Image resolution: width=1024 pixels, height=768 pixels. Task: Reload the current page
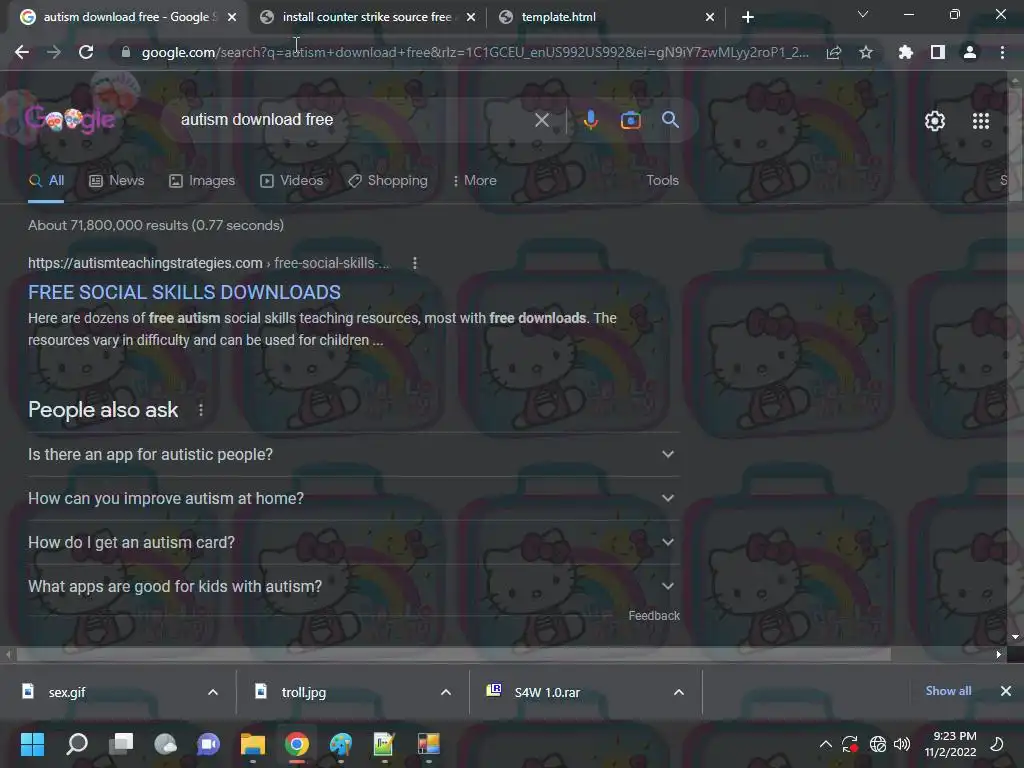[86, 52]
